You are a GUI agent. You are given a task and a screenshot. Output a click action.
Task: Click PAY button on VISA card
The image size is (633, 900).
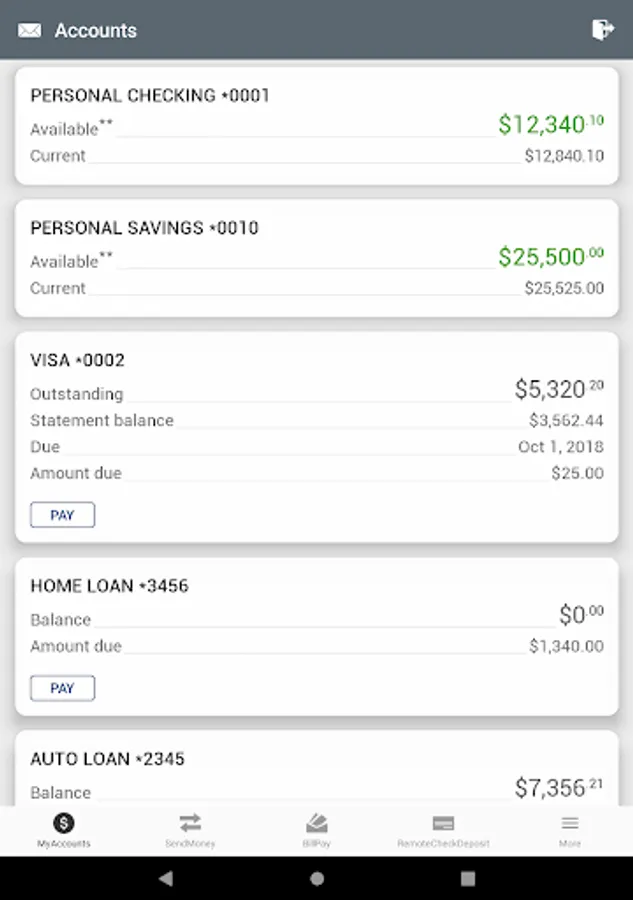[62, 515]
